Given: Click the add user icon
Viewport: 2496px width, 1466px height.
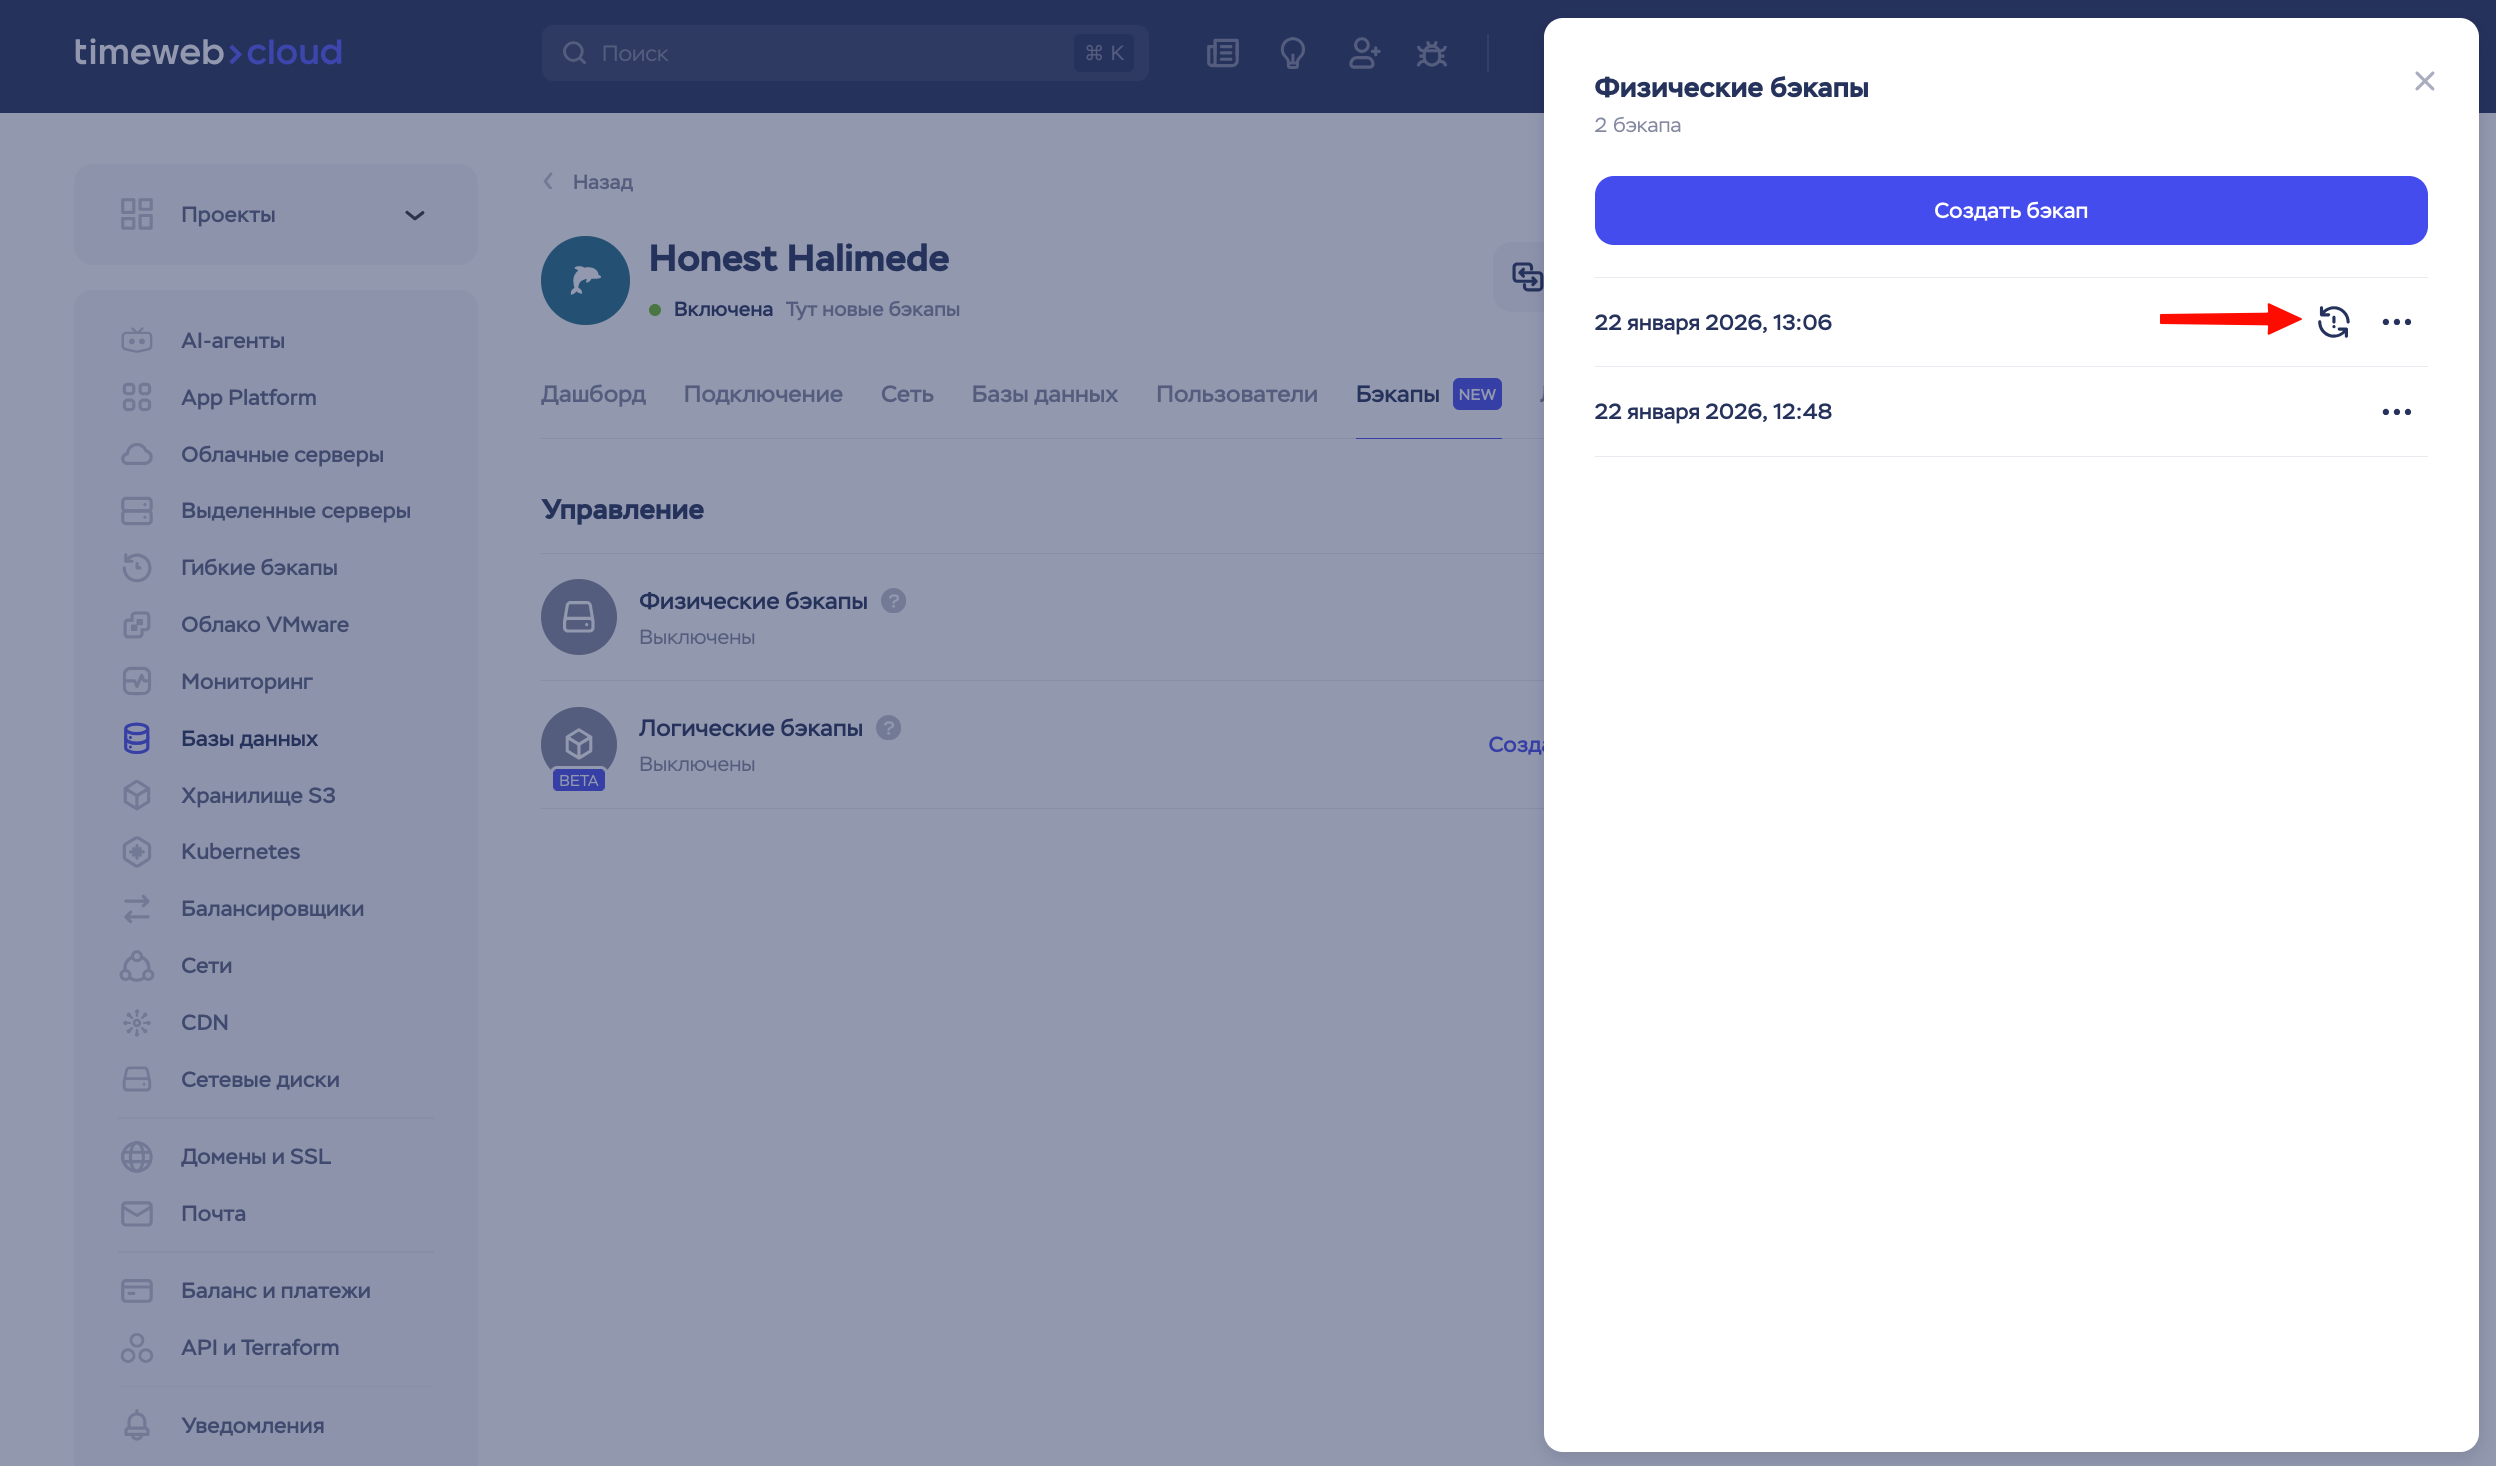Looking at the screenshot, I should (x=1363, y=53).
